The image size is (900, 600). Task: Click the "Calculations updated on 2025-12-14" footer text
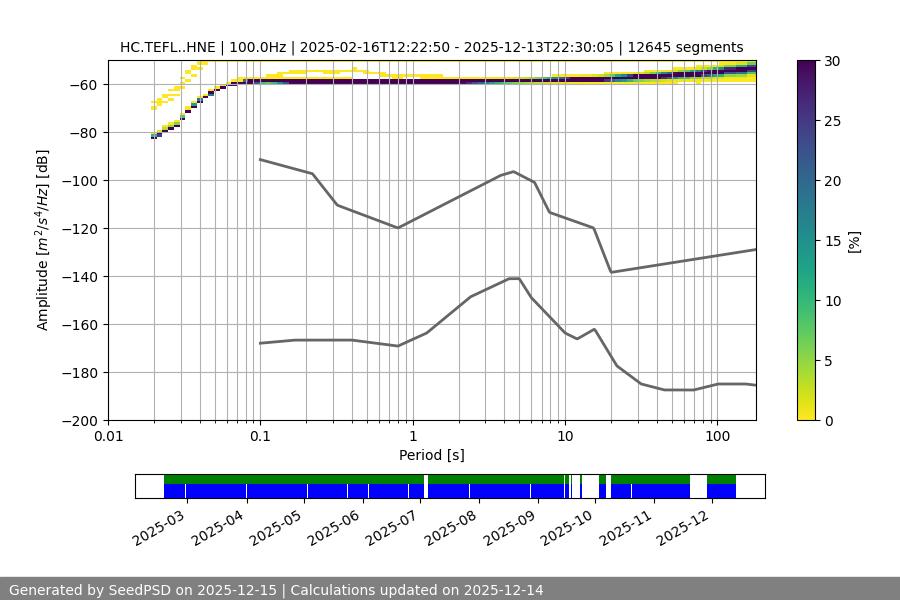416,590
